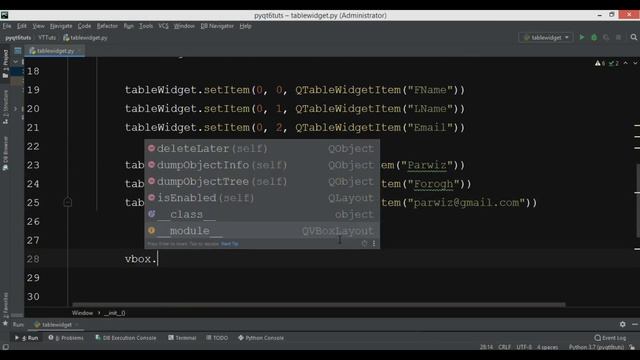Open the Navigate menu
The height and width of the screenshot is (360, 640).
pos(61,26)
